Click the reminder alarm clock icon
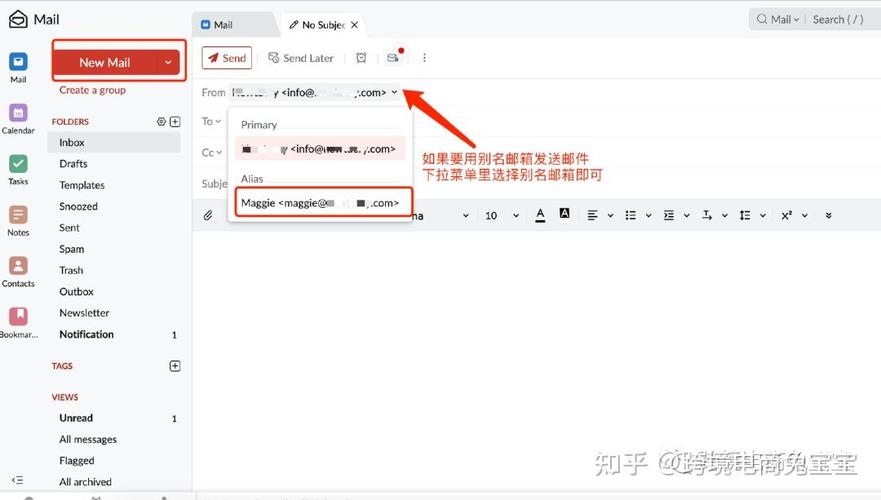Screen dimensions: 881x500 pyautogui.click(x=361, y=58)
